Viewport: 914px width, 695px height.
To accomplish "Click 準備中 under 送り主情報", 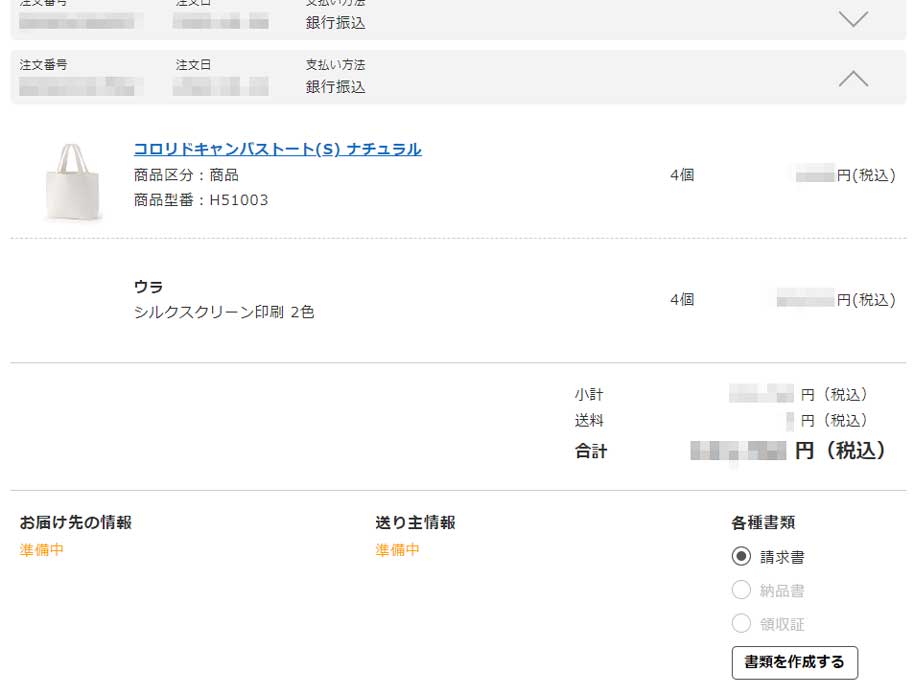I will [x=397, y=550].
